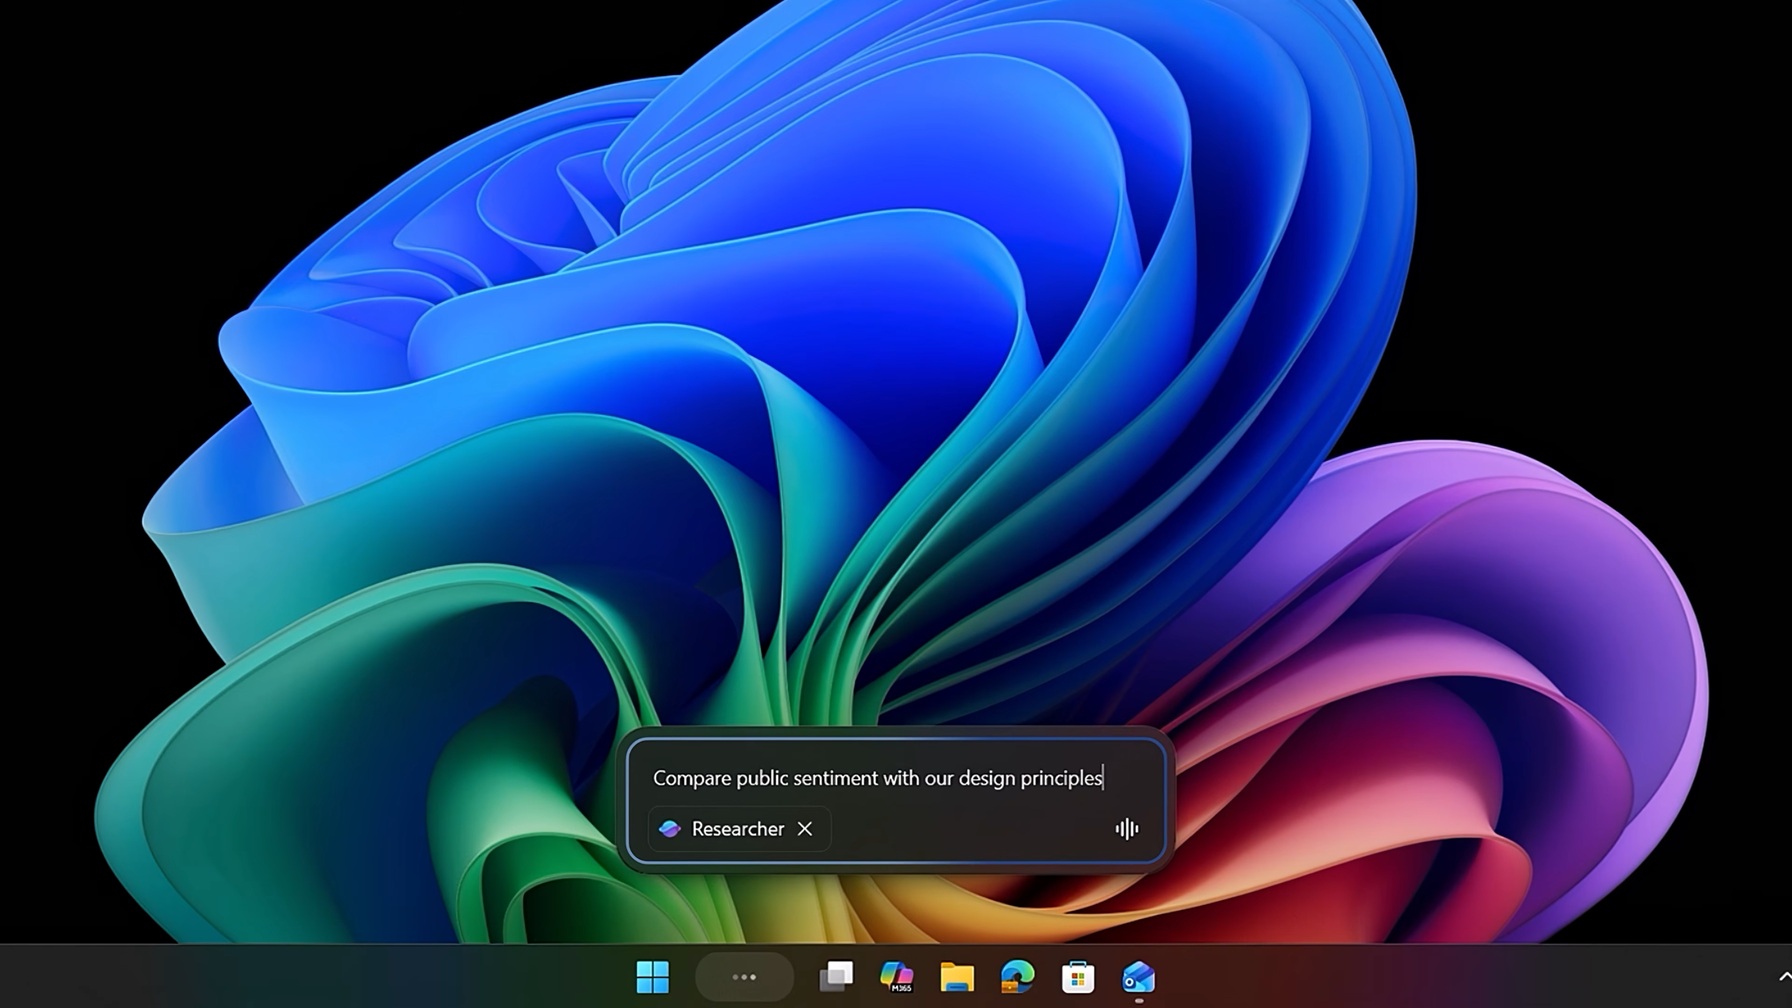
Task: Open File Explorer from the taskbar
Action: pos(958,975)
